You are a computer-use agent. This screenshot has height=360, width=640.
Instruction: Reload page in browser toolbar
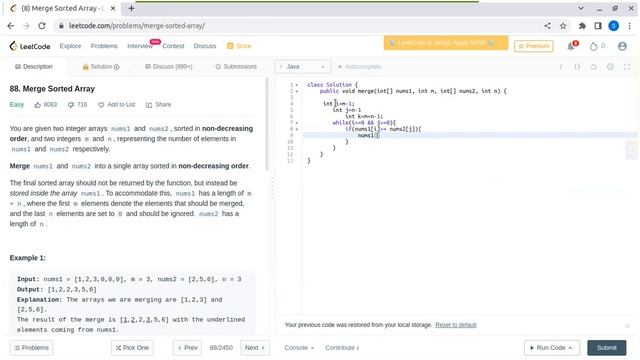tap(42, 26)
